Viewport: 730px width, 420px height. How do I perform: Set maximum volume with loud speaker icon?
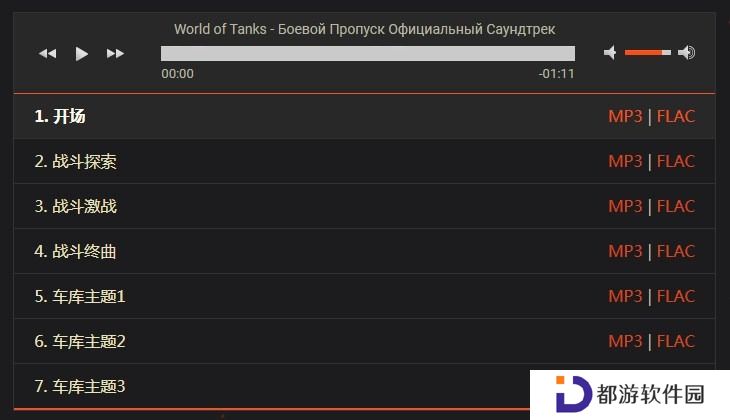(687, 53)
